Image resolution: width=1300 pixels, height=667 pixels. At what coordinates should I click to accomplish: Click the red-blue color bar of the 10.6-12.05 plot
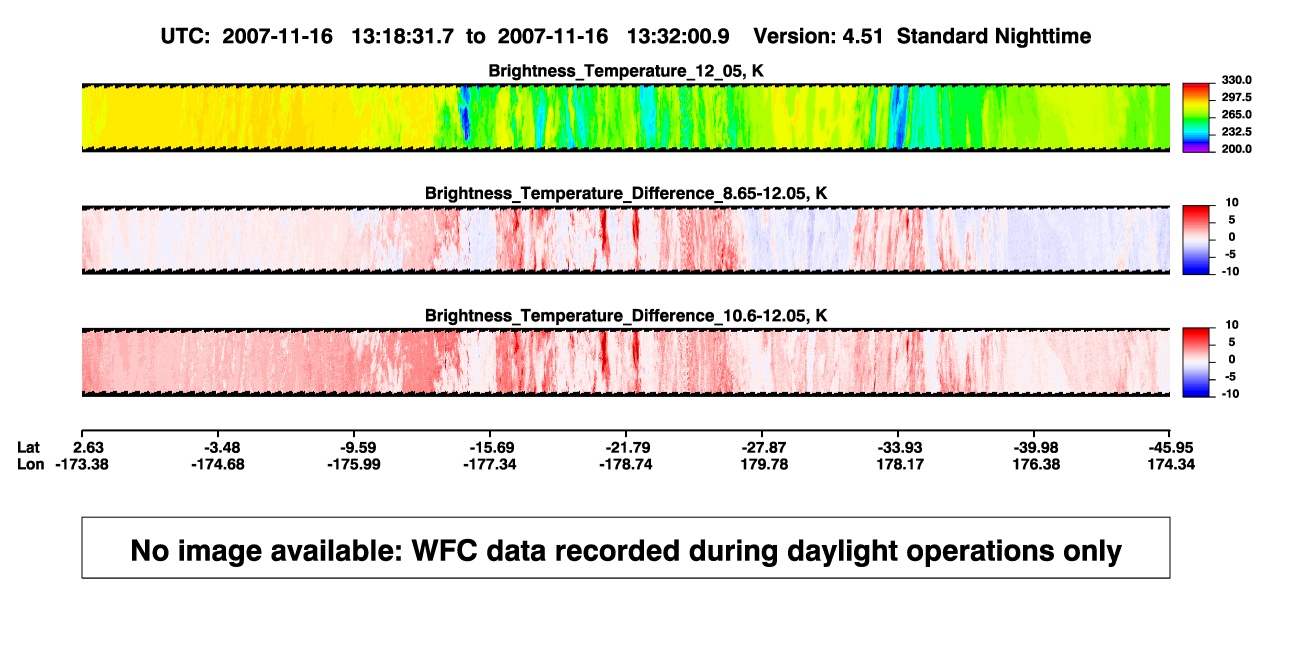(x=1196, y=362)
